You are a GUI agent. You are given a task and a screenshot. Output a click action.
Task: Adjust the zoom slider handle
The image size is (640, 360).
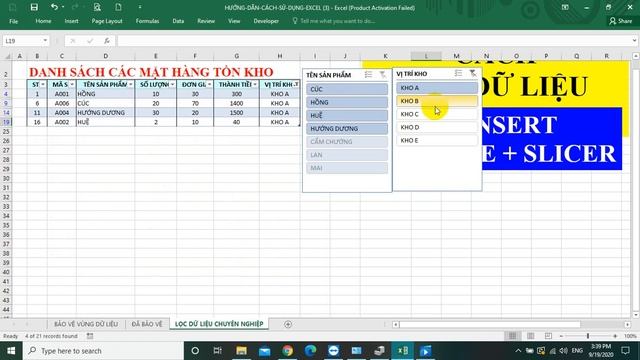coord(588,336)
